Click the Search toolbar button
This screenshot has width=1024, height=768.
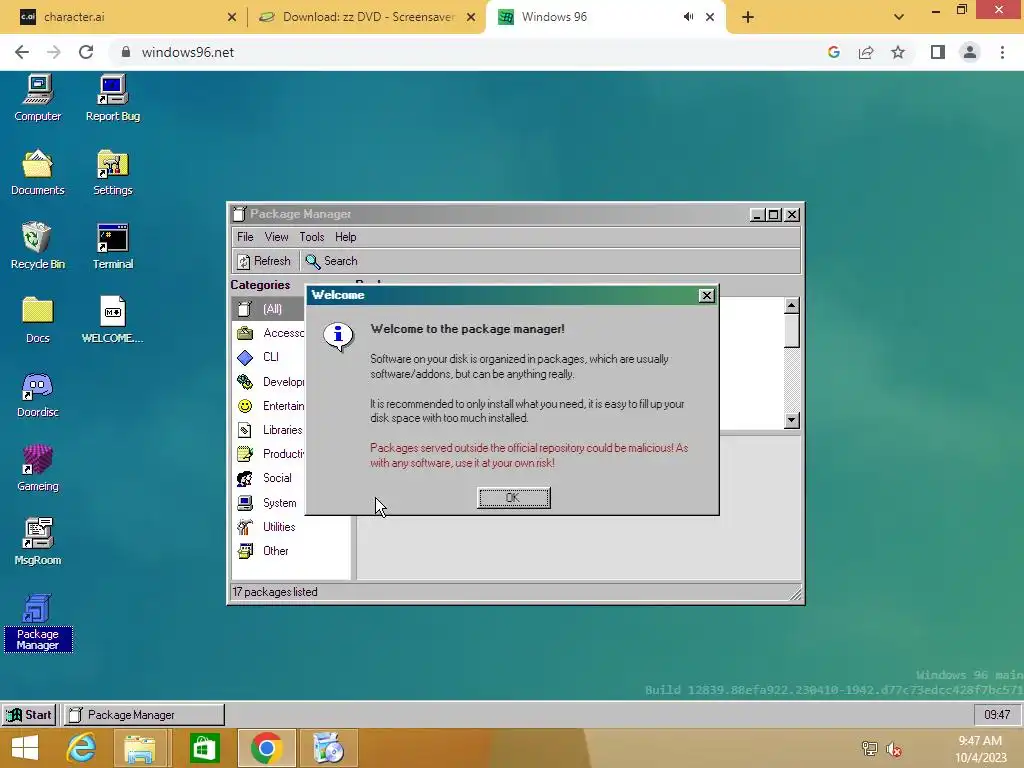[x=332, y=261]
